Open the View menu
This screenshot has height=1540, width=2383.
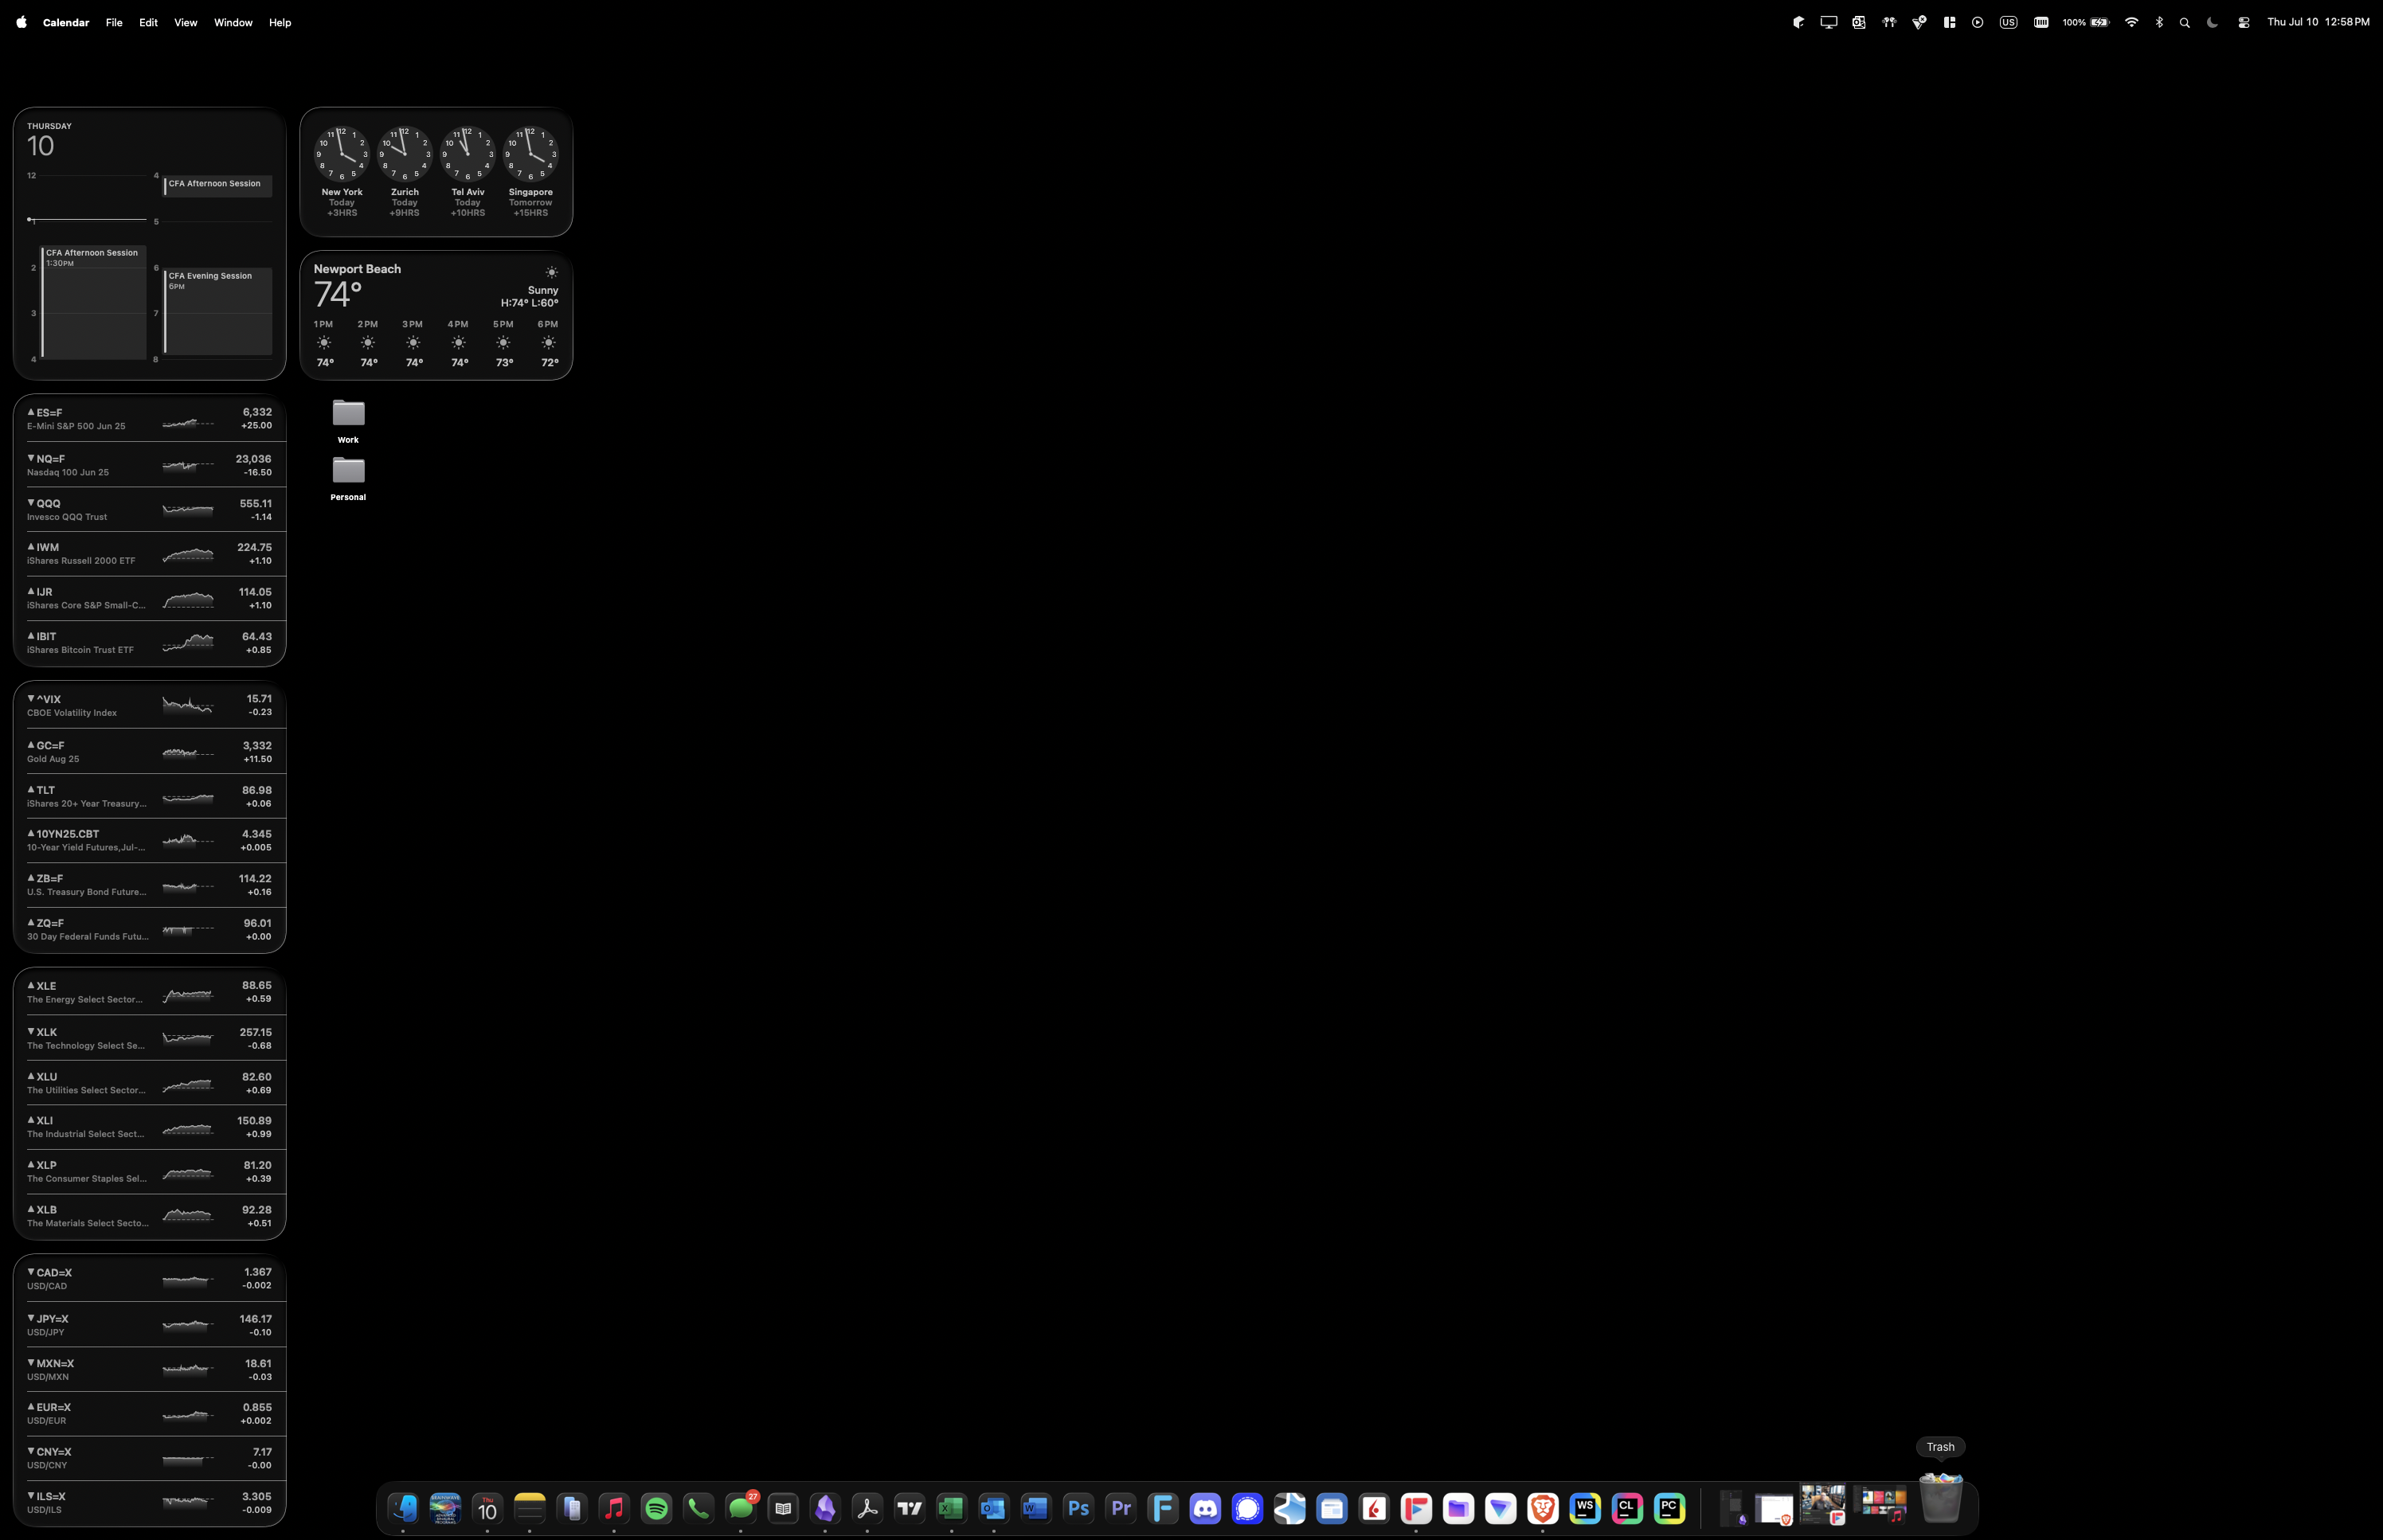[186, 22]
